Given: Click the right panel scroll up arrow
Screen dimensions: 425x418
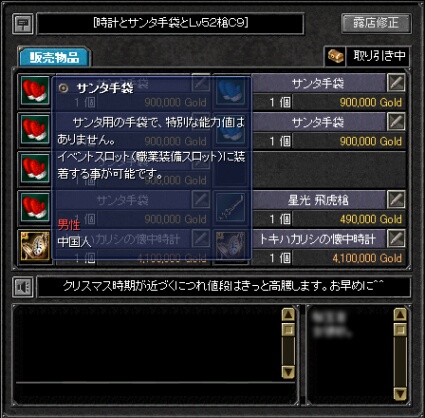Looking at the screenshot, I should click(400, 315).
